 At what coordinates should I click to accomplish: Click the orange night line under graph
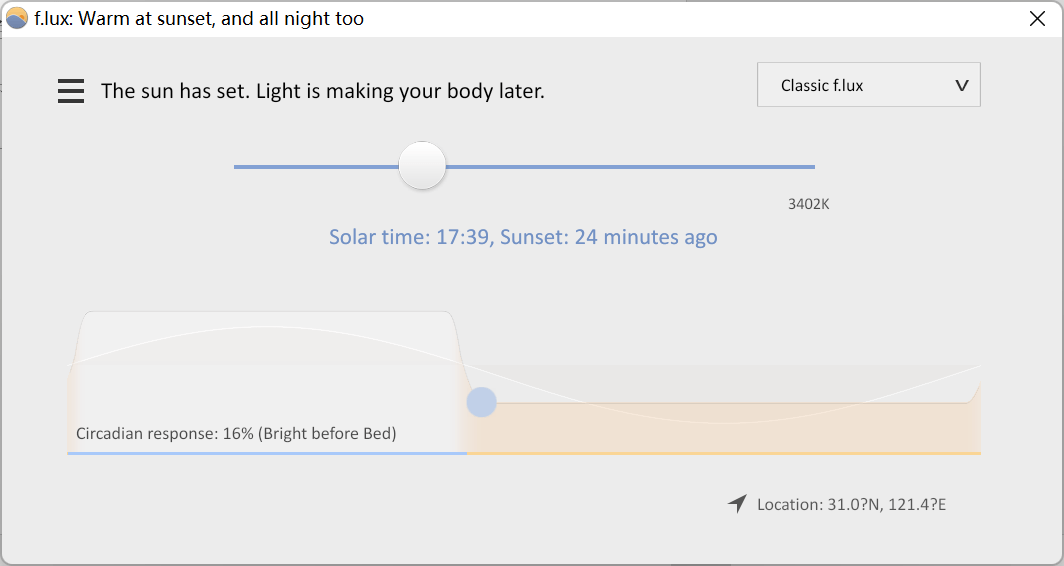(723, 453)
